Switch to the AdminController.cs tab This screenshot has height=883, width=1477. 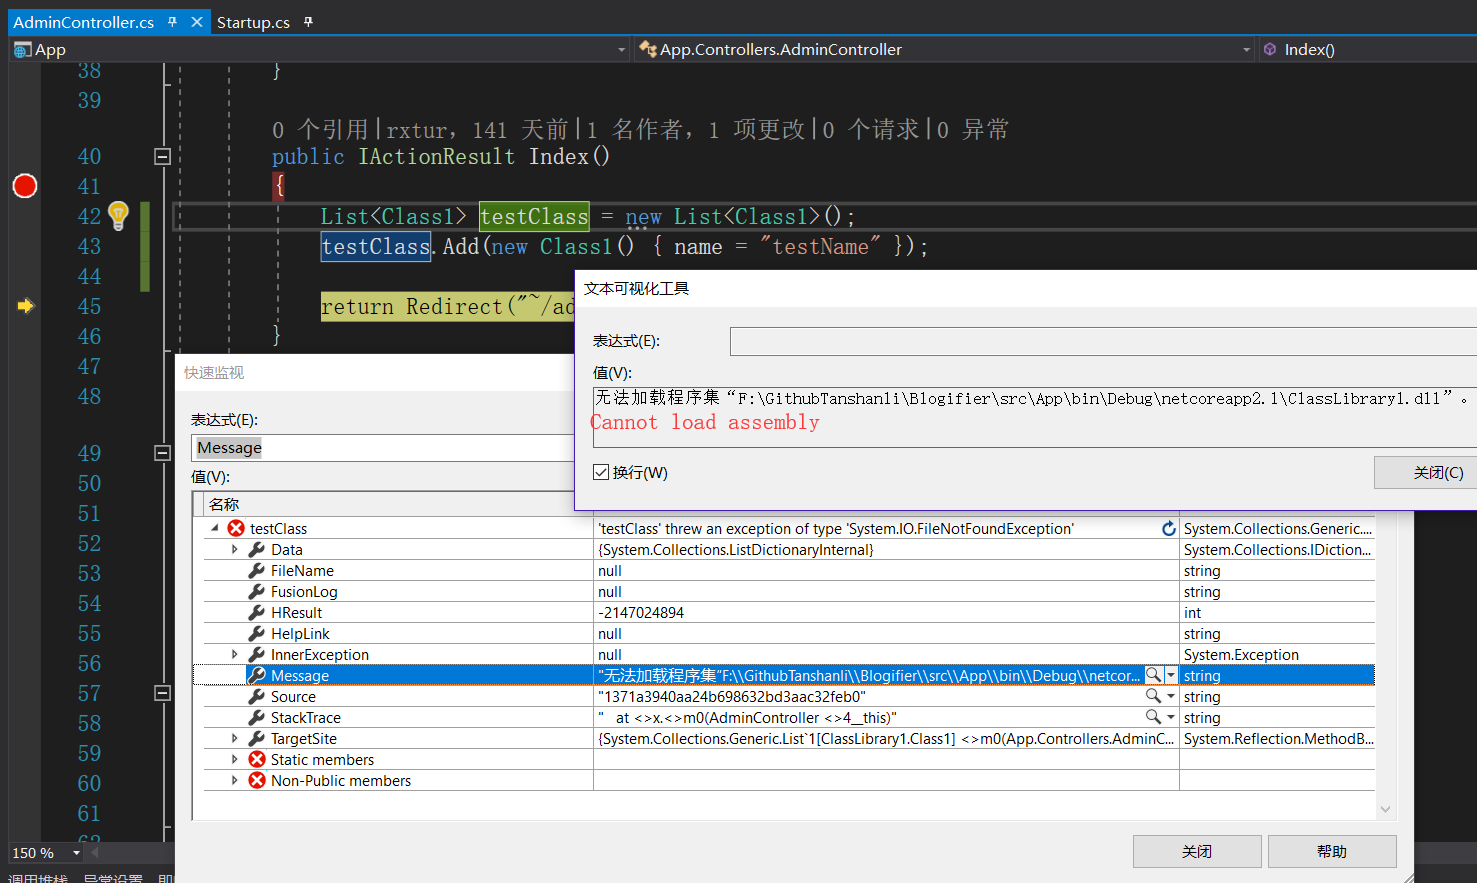click(83, 22)
